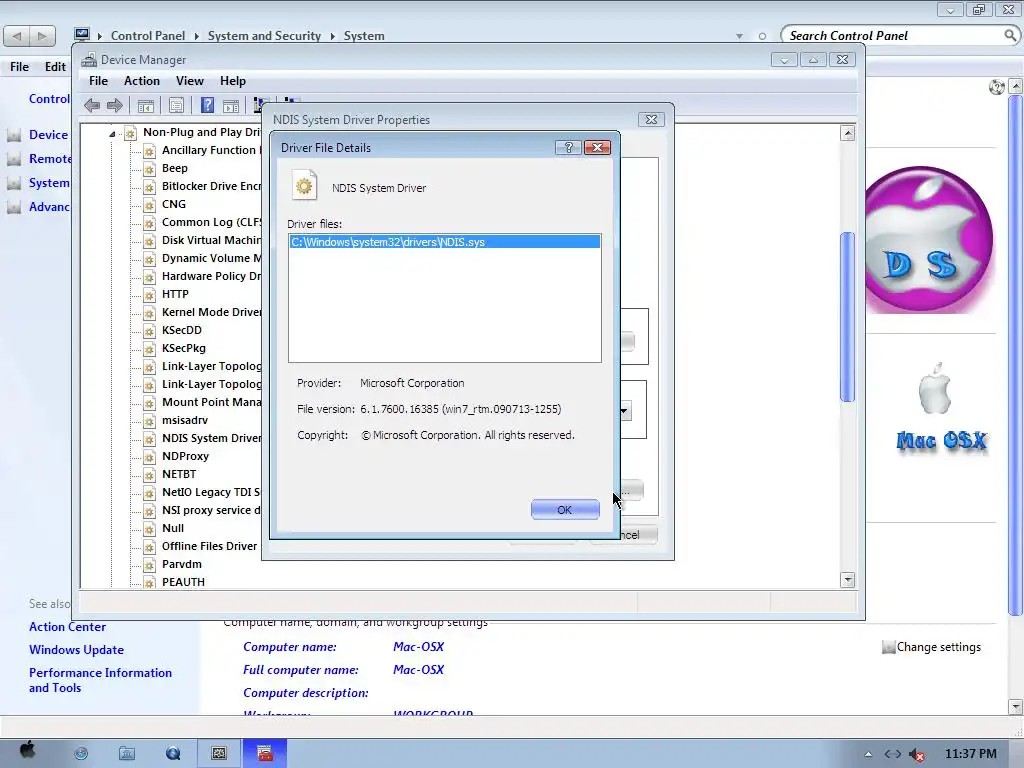
Task: Click the library folder icon on taskbar
Action: (x=127, y=754)
